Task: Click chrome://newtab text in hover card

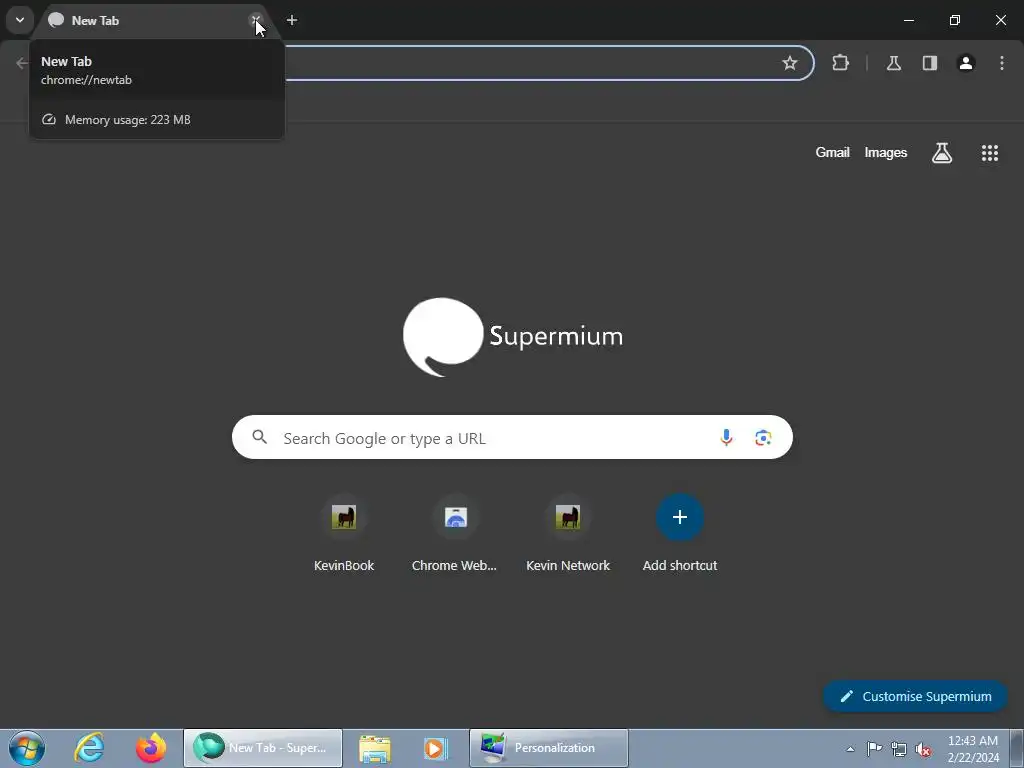Action: coord(86,80)
